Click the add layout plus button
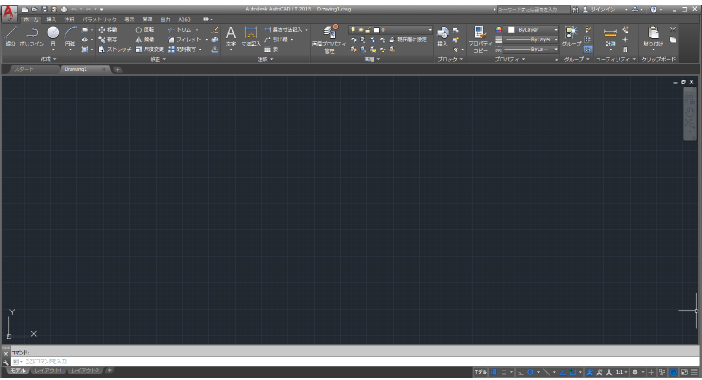The width and height of the screenshot is (702, 380). [x=109, y=371]
